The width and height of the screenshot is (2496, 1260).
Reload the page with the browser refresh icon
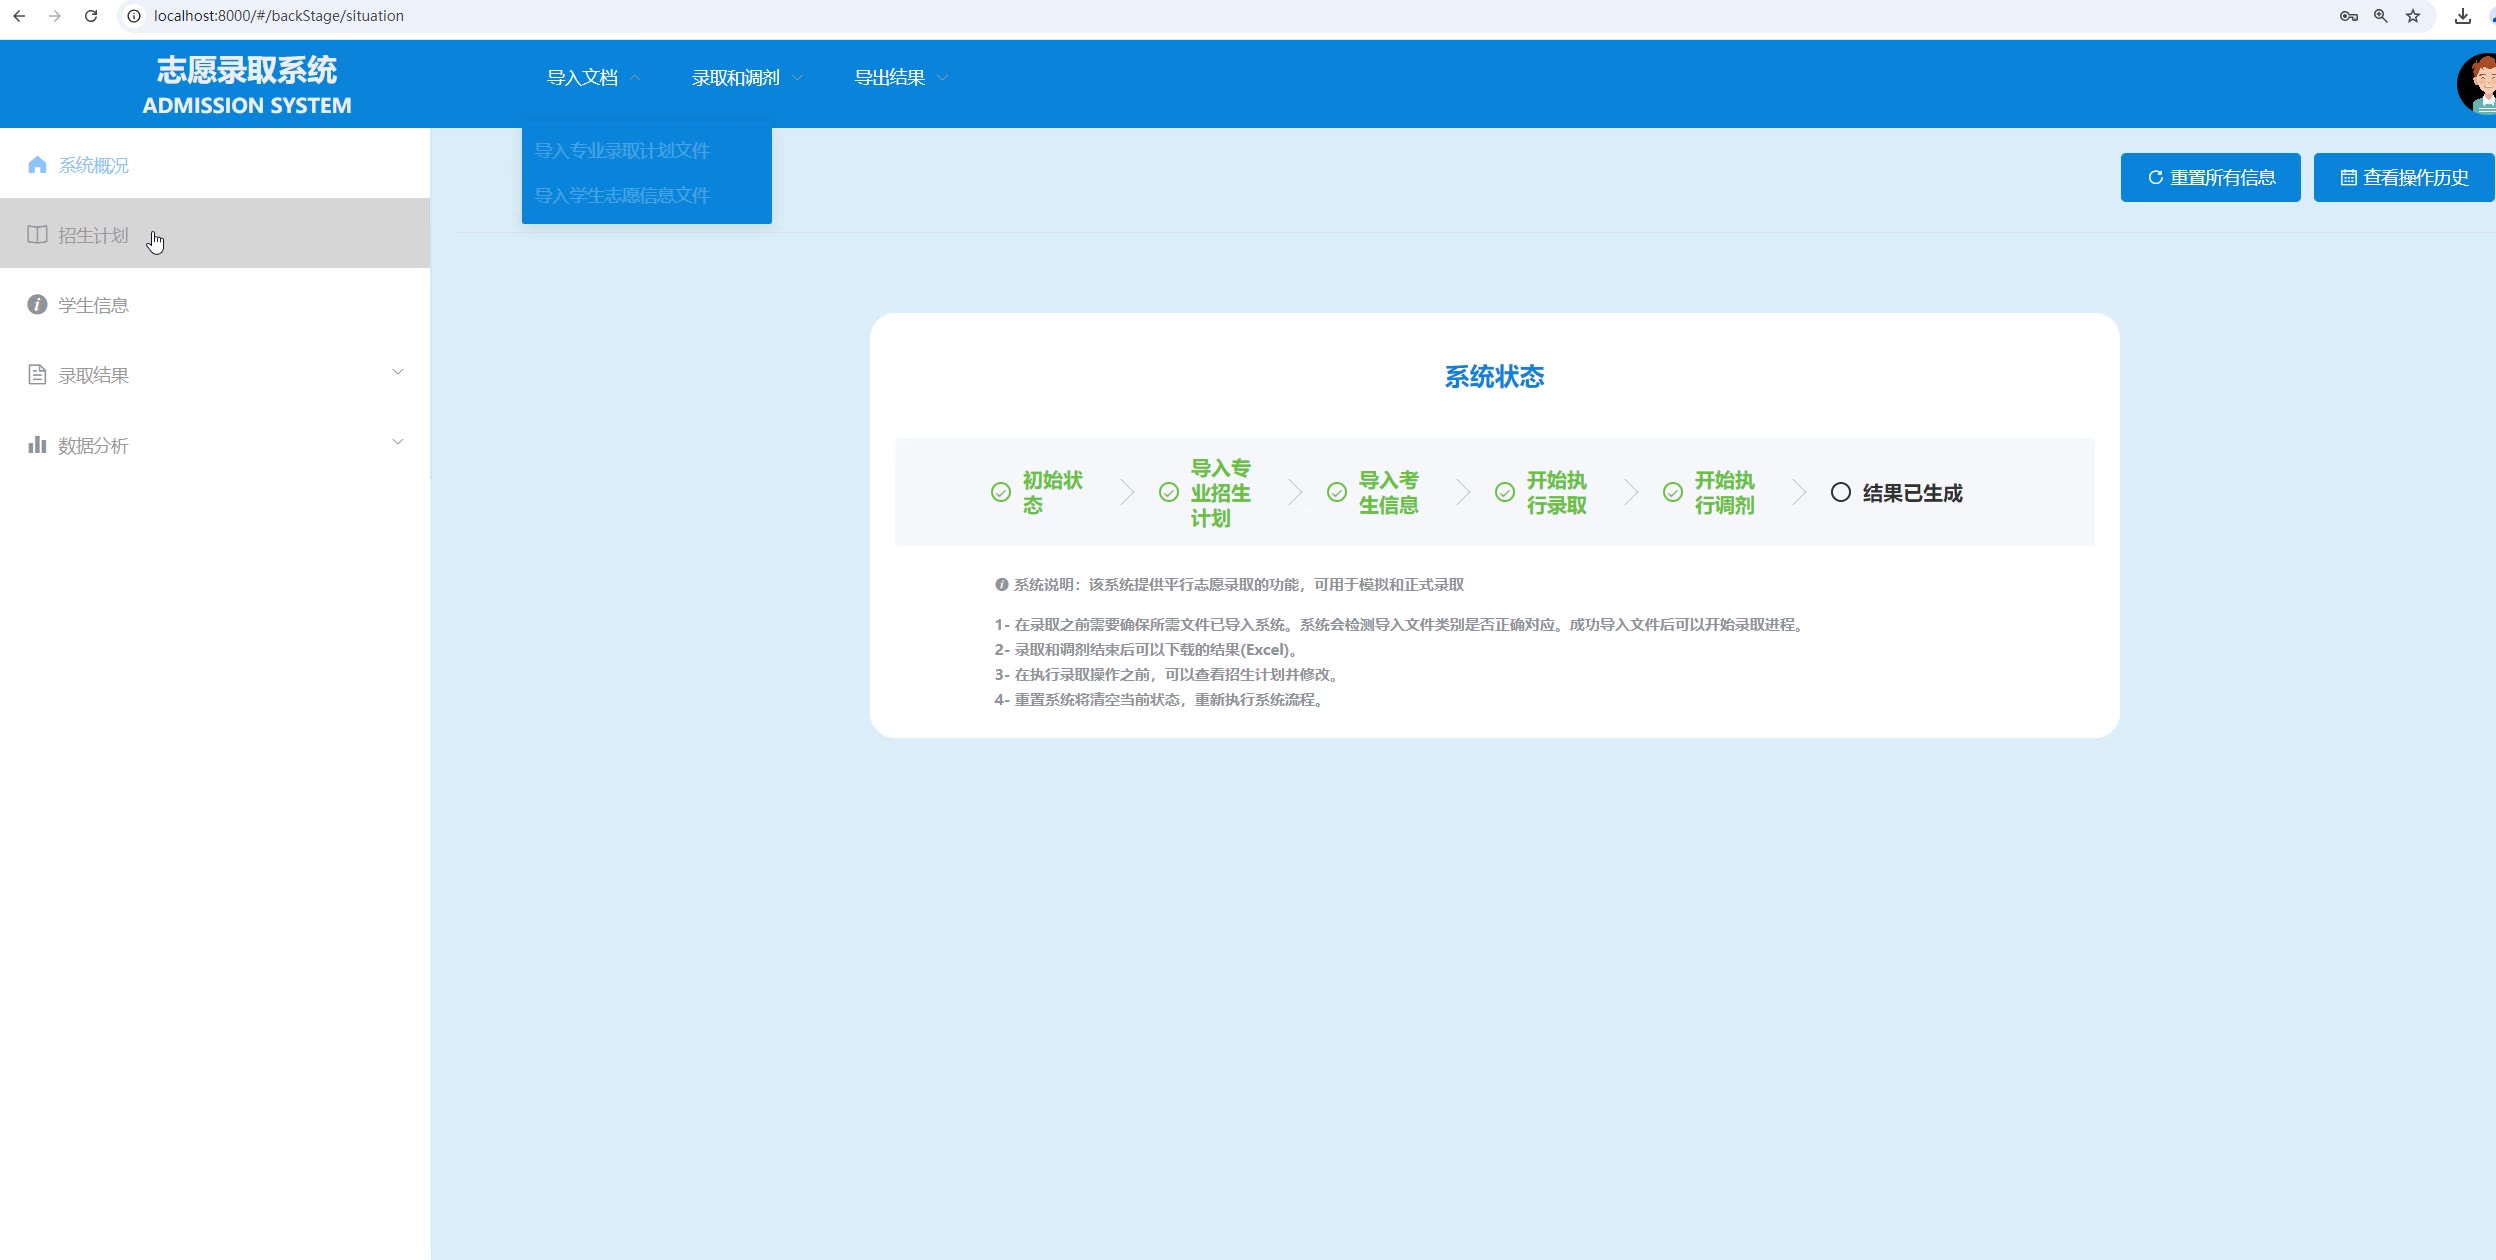91,16
